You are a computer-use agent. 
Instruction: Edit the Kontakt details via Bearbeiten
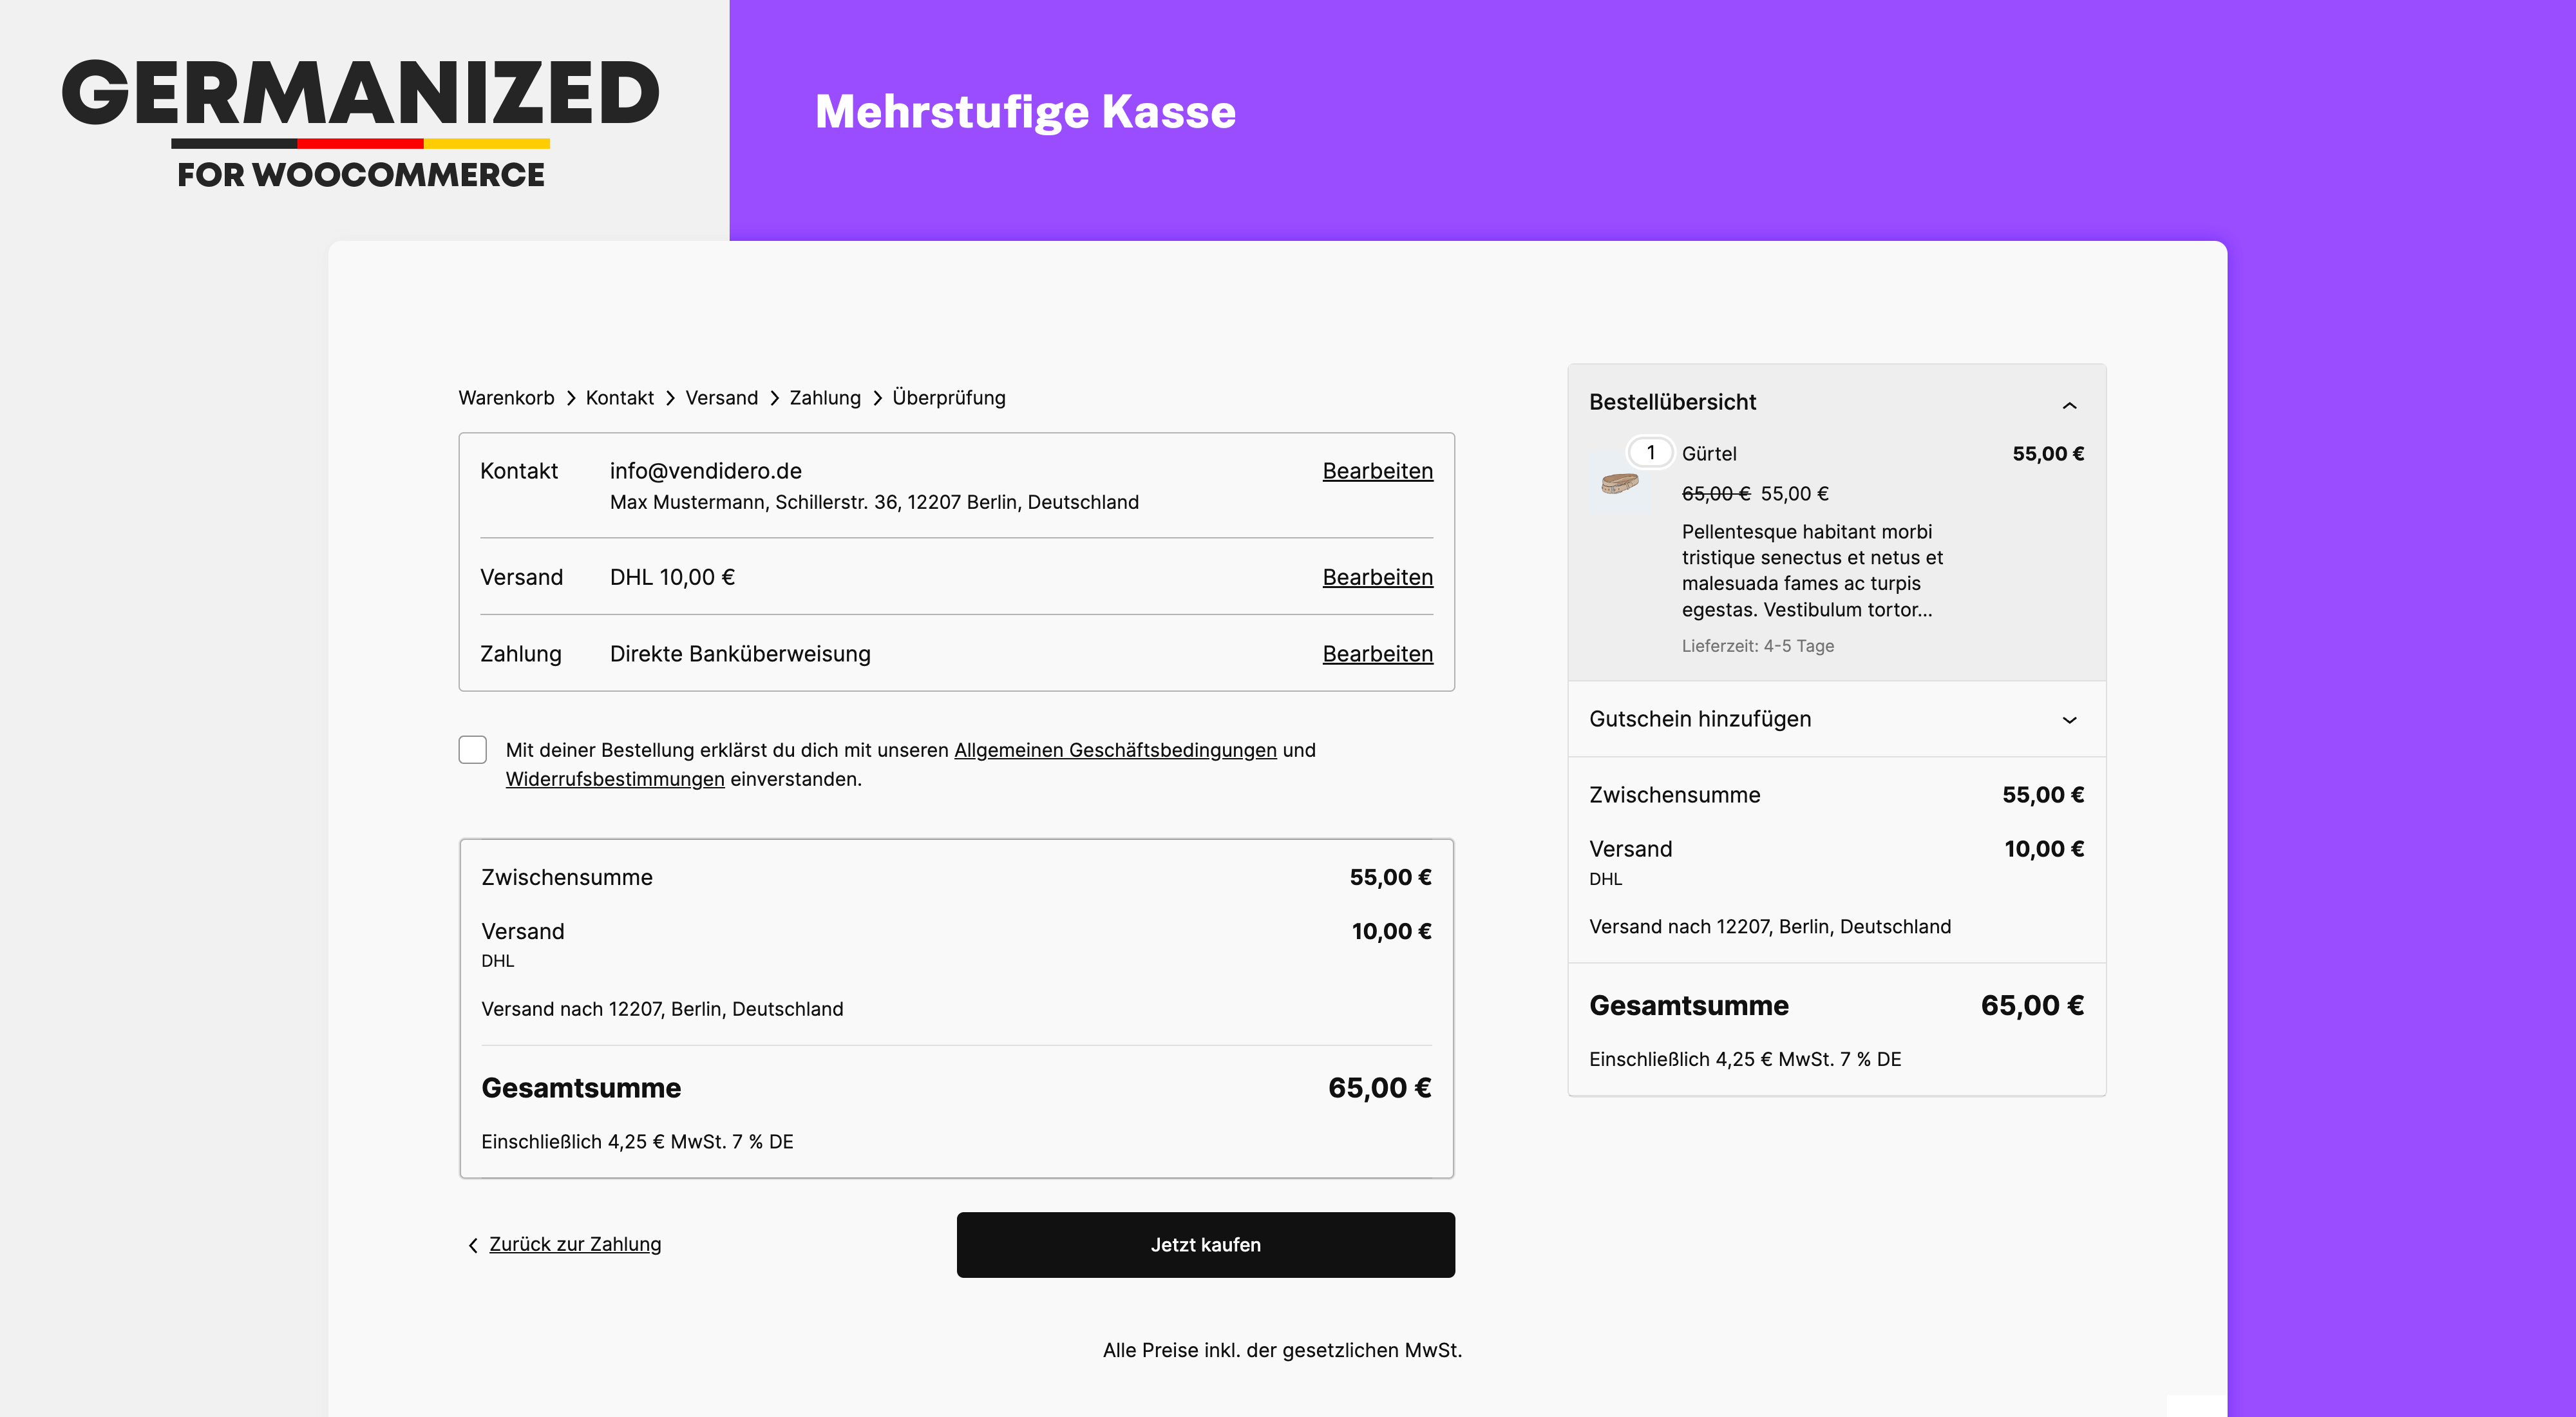[1377, 471]
